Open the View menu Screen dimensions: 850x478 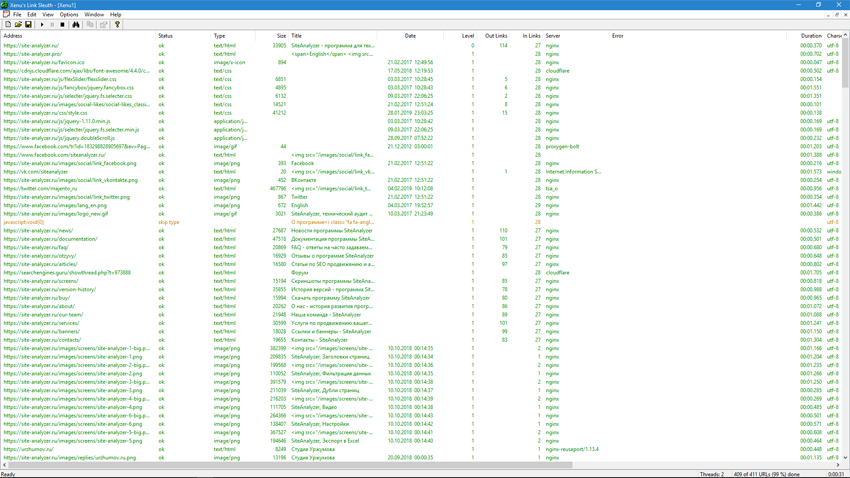click(48, 15)
